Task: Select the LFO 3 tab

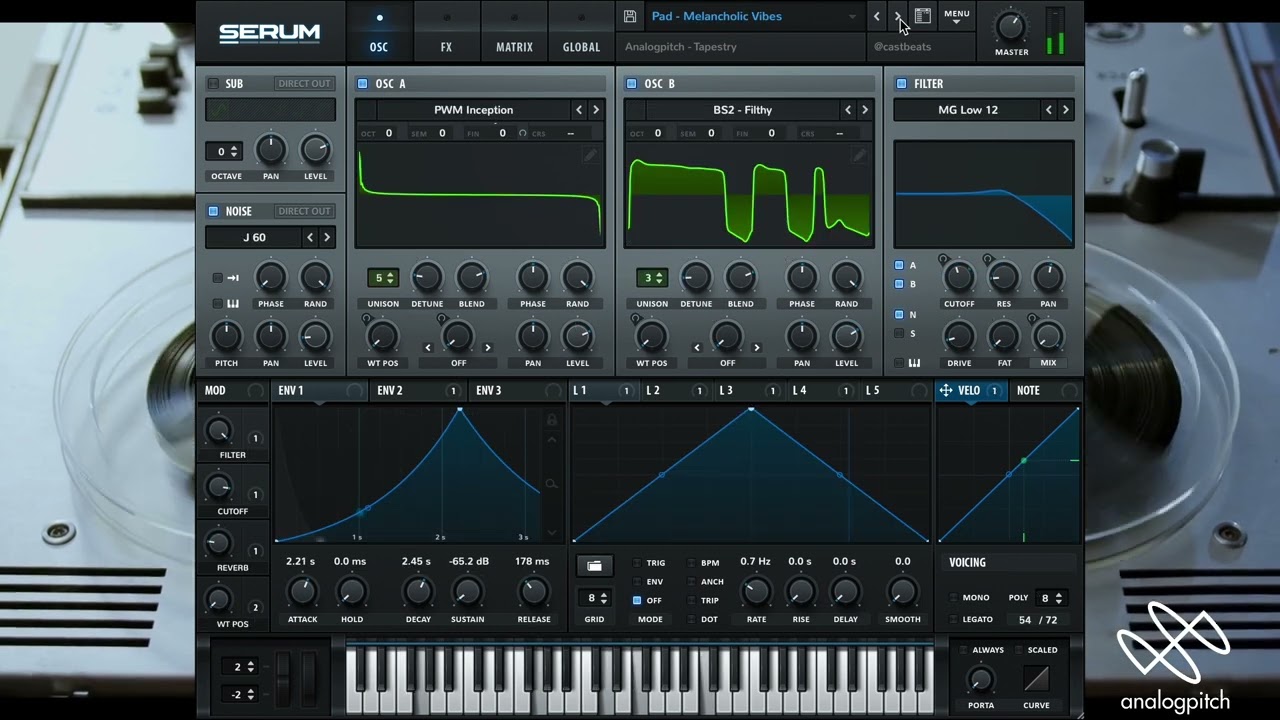Action: pyautogui.click(x=751, y=391)
